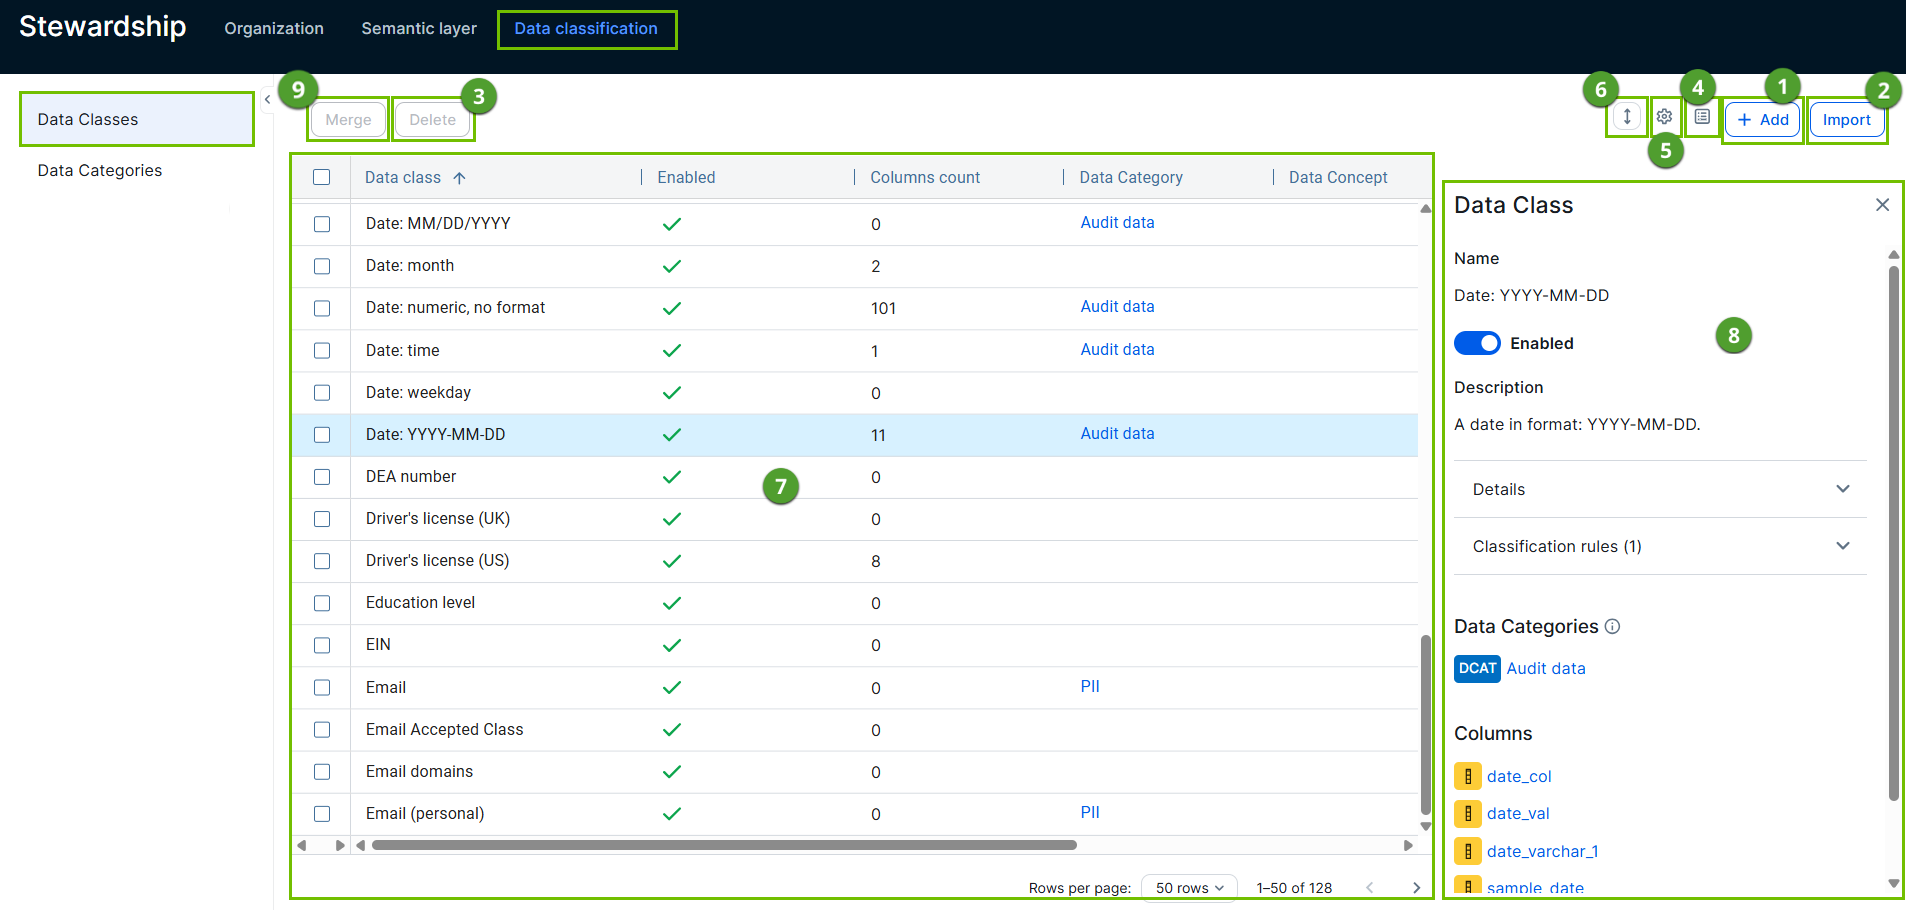Open the audit log list icon
The image size is (1906, 910).
[x=1702, y=116]
